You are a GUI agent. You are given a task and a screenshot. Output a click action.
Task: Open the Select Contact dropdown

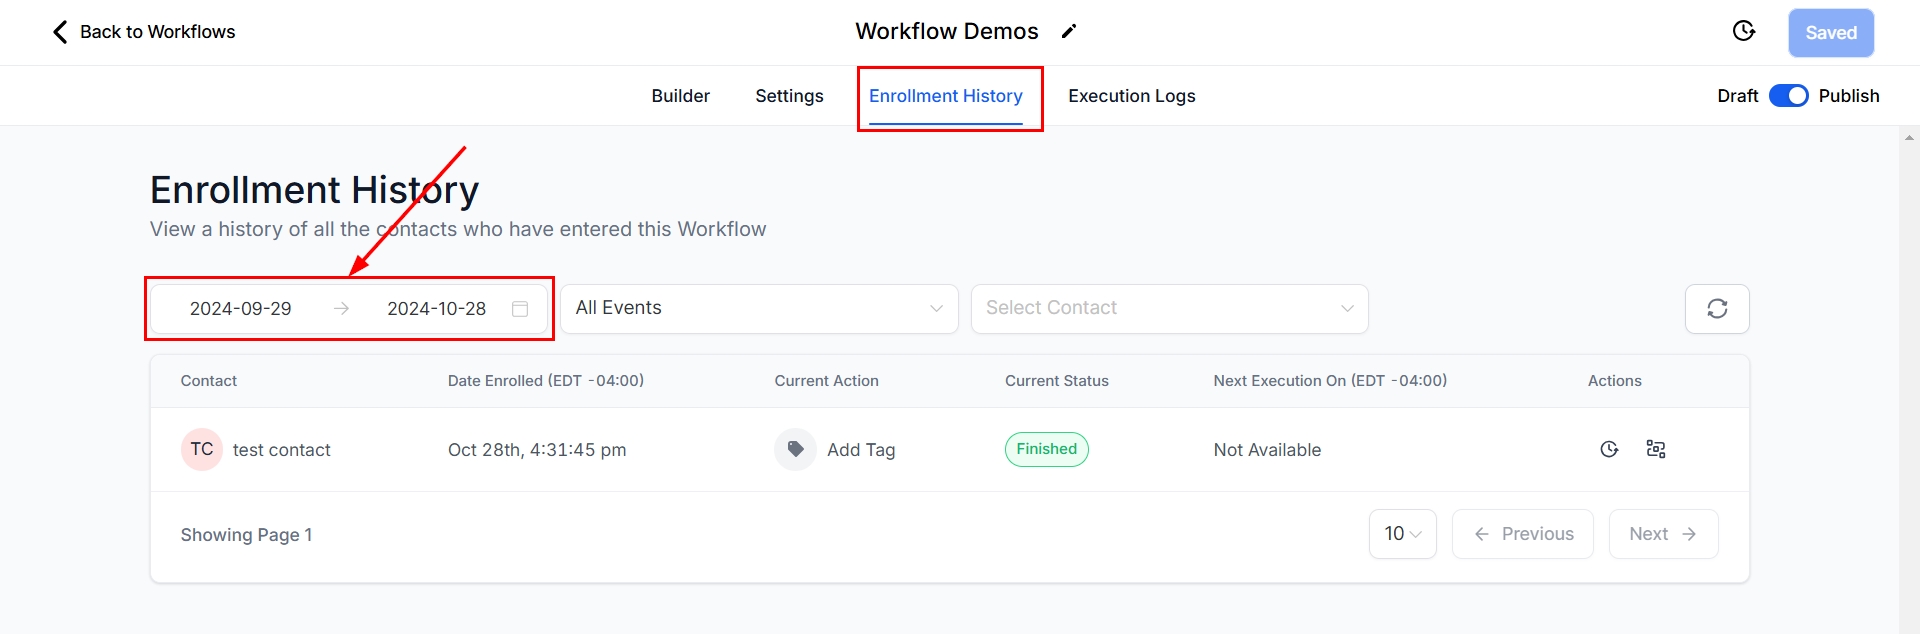(x=1168, y=309)
